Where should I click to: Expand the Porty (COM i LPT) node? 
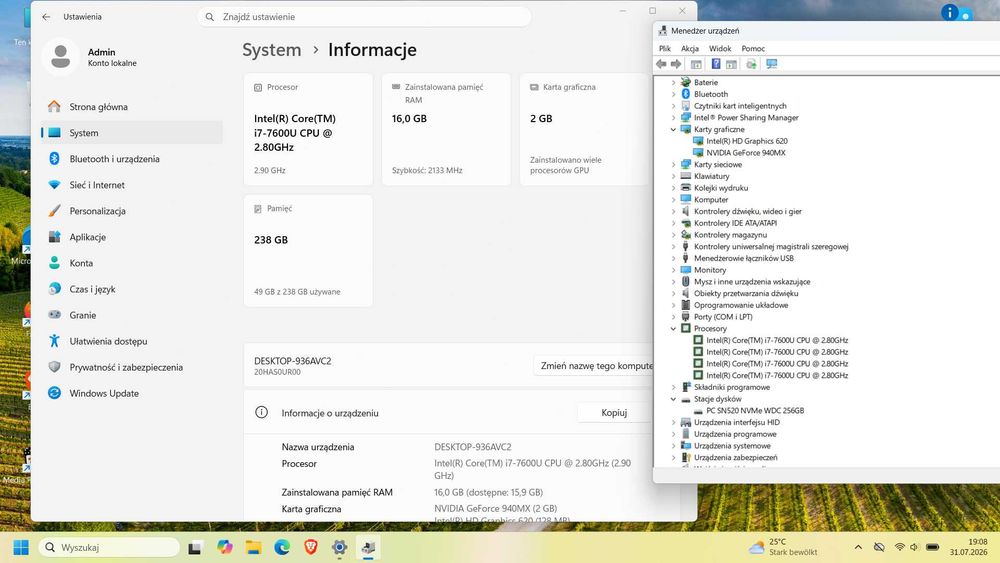[673, 317]
